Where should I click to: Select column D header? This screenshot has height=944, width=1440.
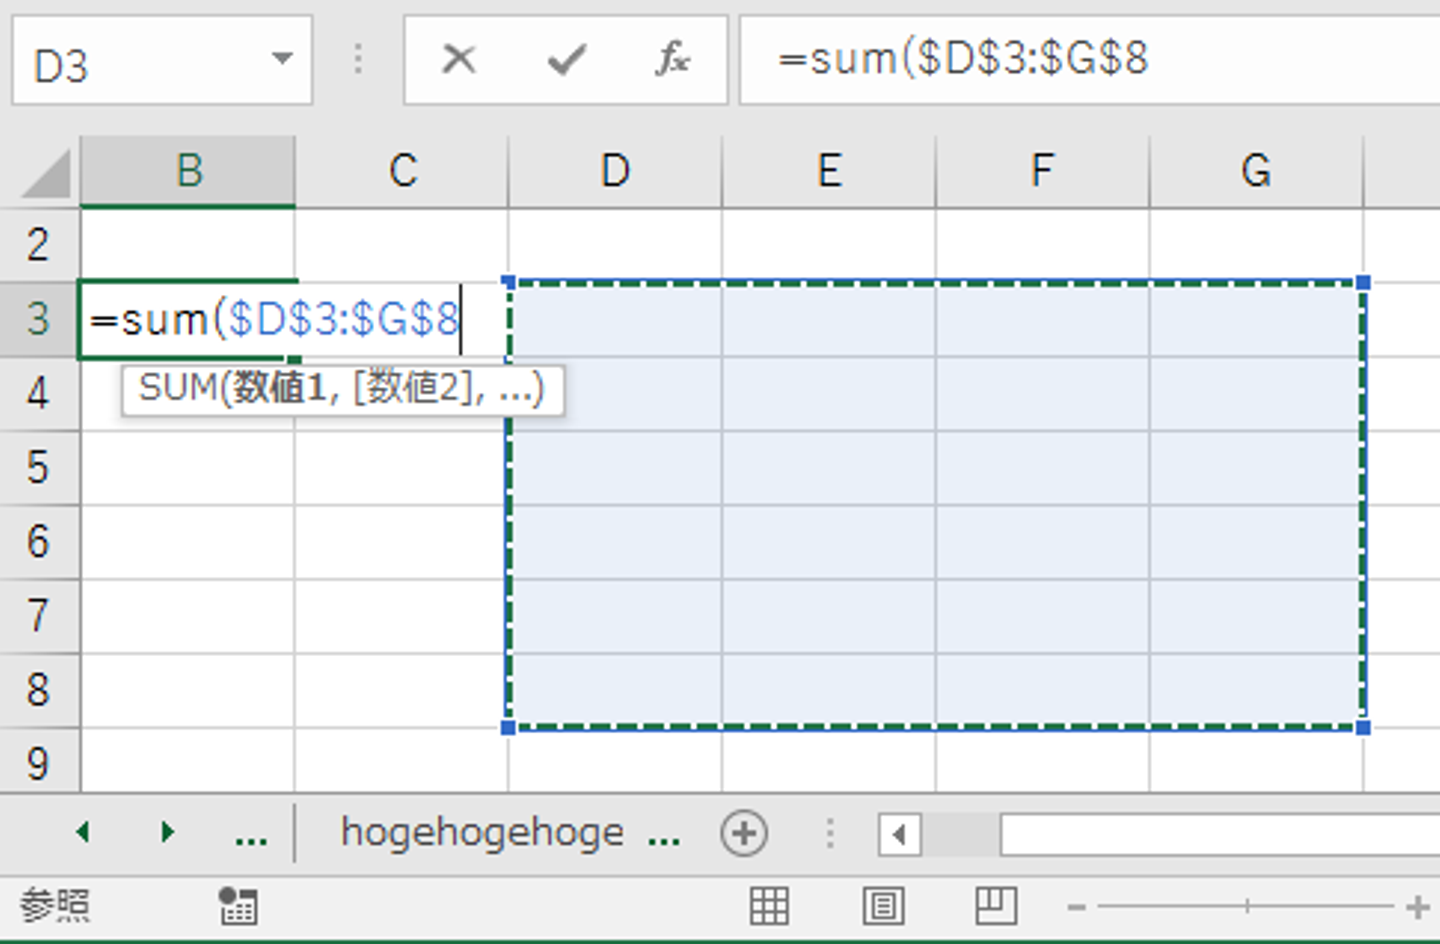click(615, 171)
